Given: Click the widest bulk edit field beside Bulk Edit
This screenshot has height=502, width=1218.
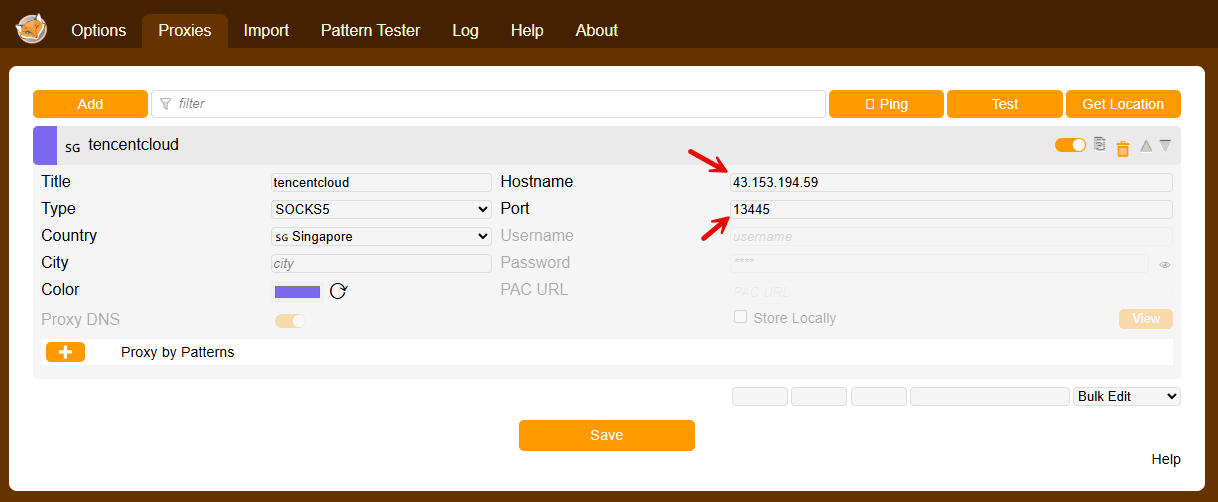Looking at the screenshot, I should (990, 396).
